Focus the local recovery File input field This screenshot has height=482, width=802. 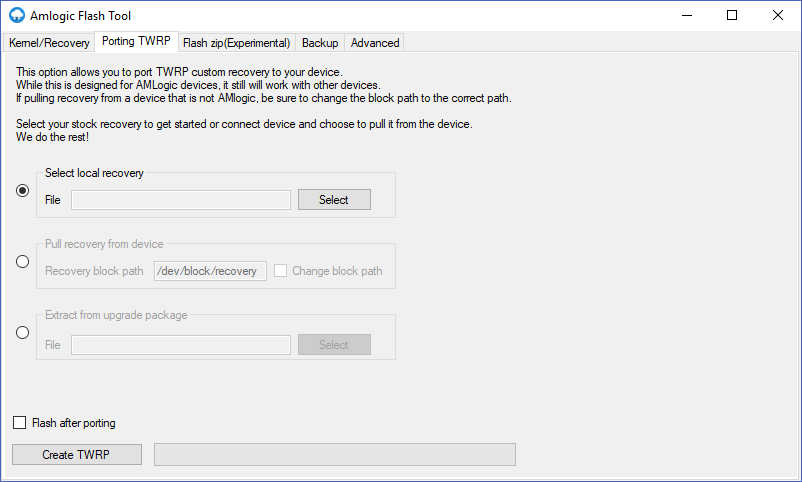pyautogui.click(x=181, y=200)
